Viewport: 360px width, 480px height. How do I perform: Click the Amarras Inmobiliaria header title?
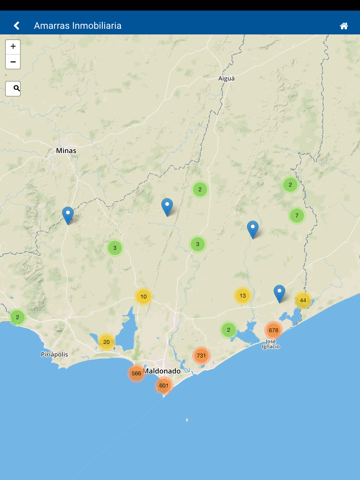78,26
